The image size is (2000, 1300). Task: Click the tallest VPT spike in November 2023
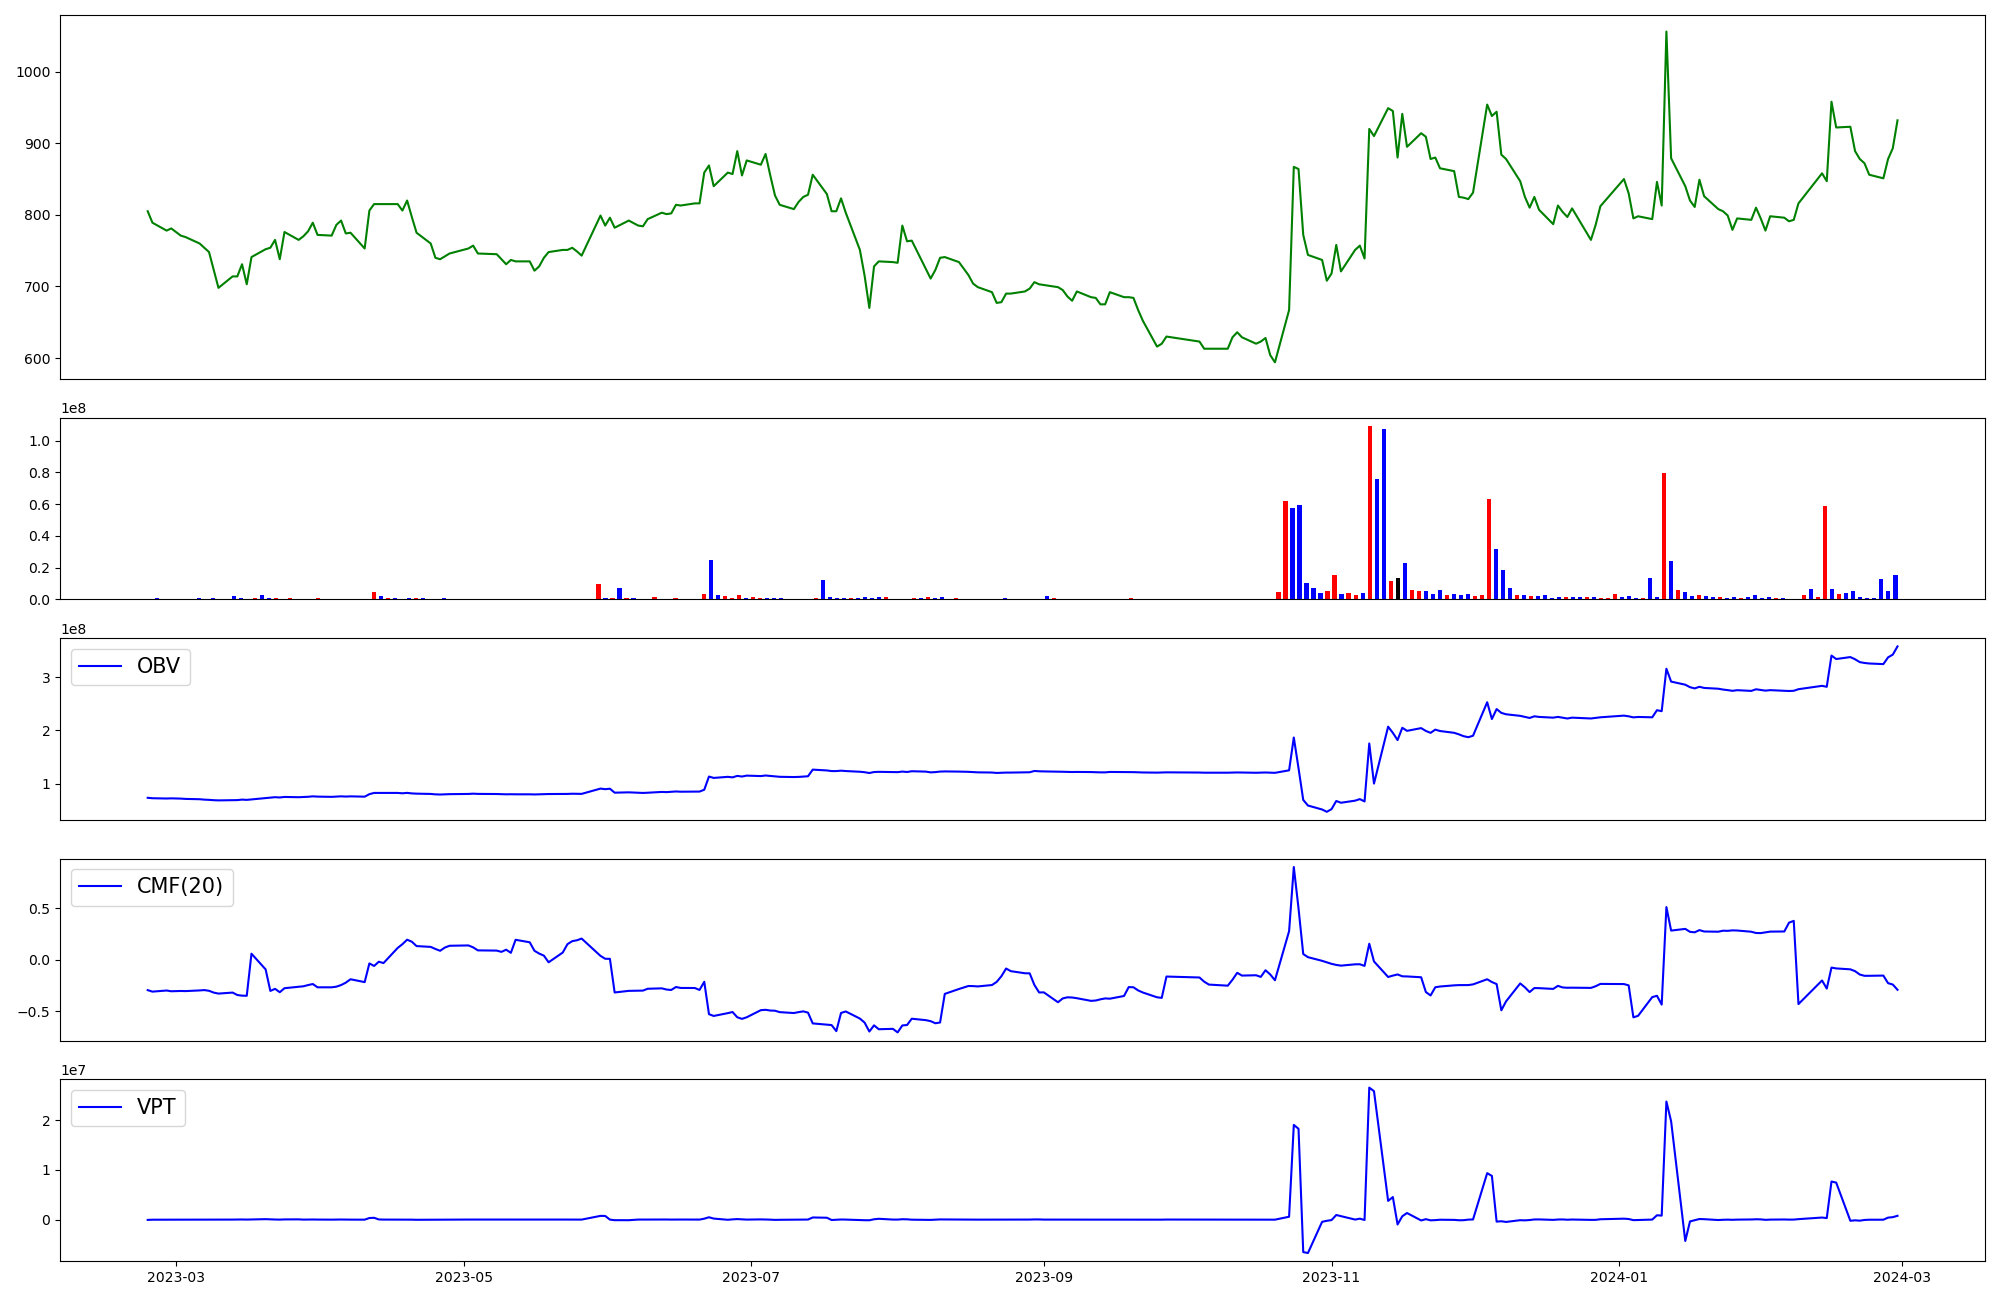click(x=1369, y=1089)
